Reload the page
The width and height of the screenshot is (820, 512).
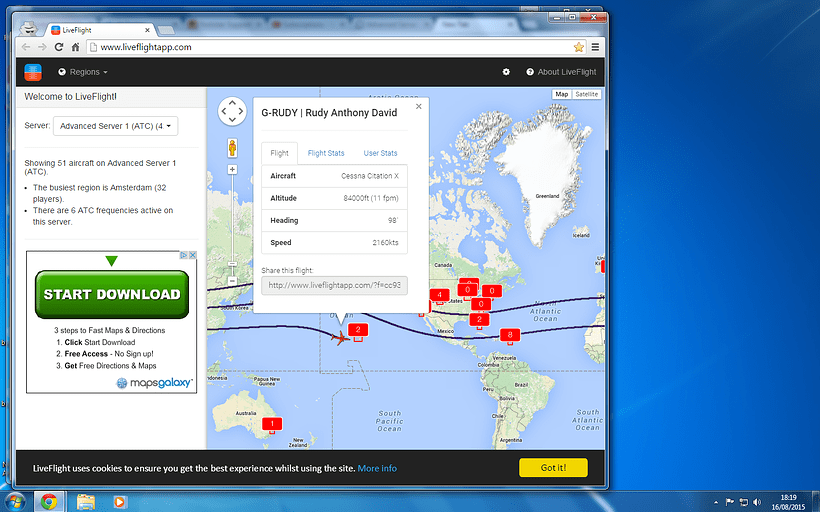click(x=59, y=47)
